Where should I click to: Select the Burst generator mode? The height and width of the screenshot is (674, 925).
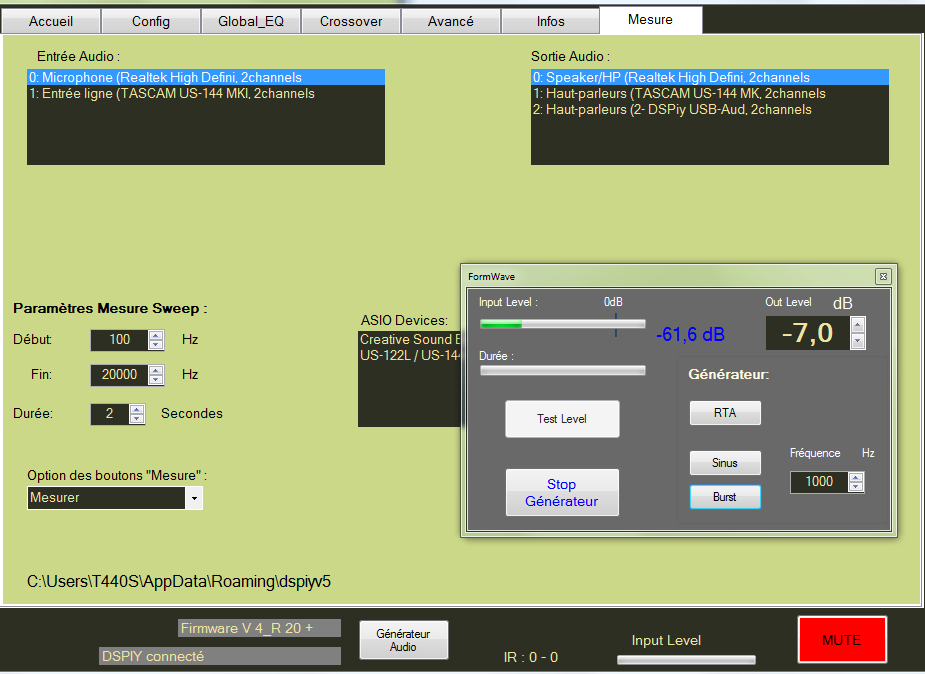pyautogui.click(x=725, y=497)
